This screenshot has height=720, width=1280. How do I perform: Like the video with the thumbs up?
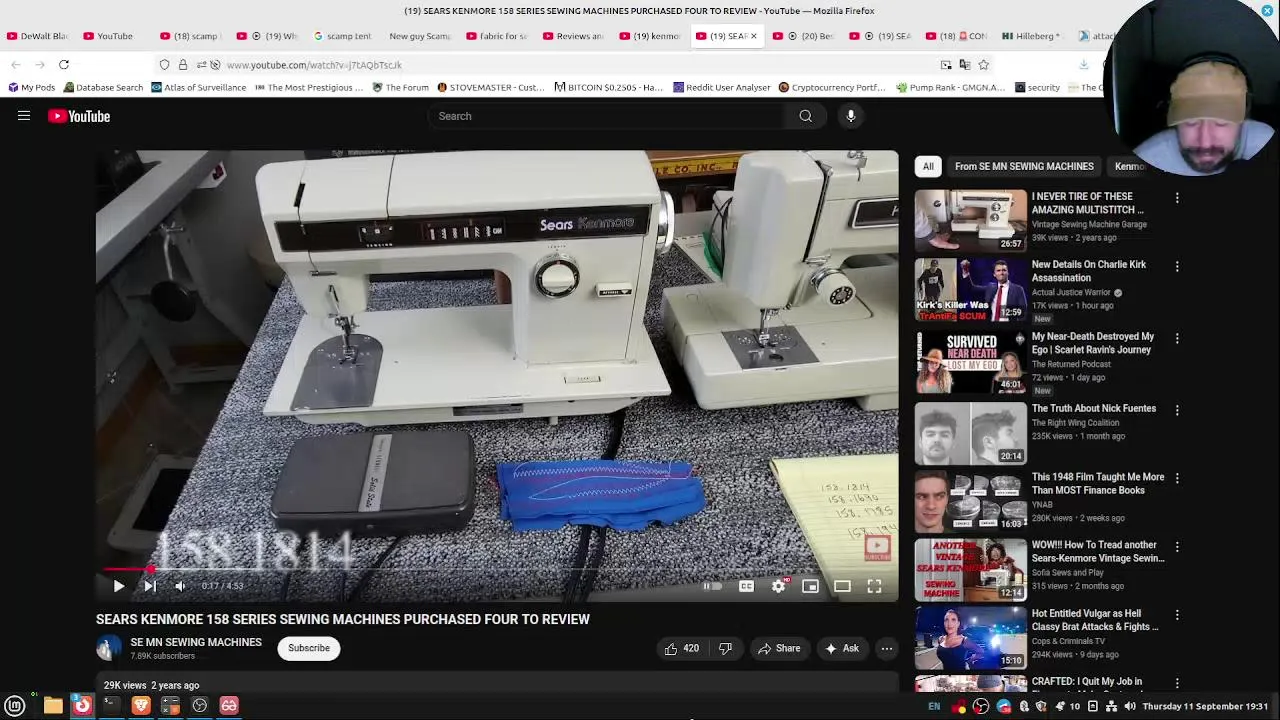682,648
